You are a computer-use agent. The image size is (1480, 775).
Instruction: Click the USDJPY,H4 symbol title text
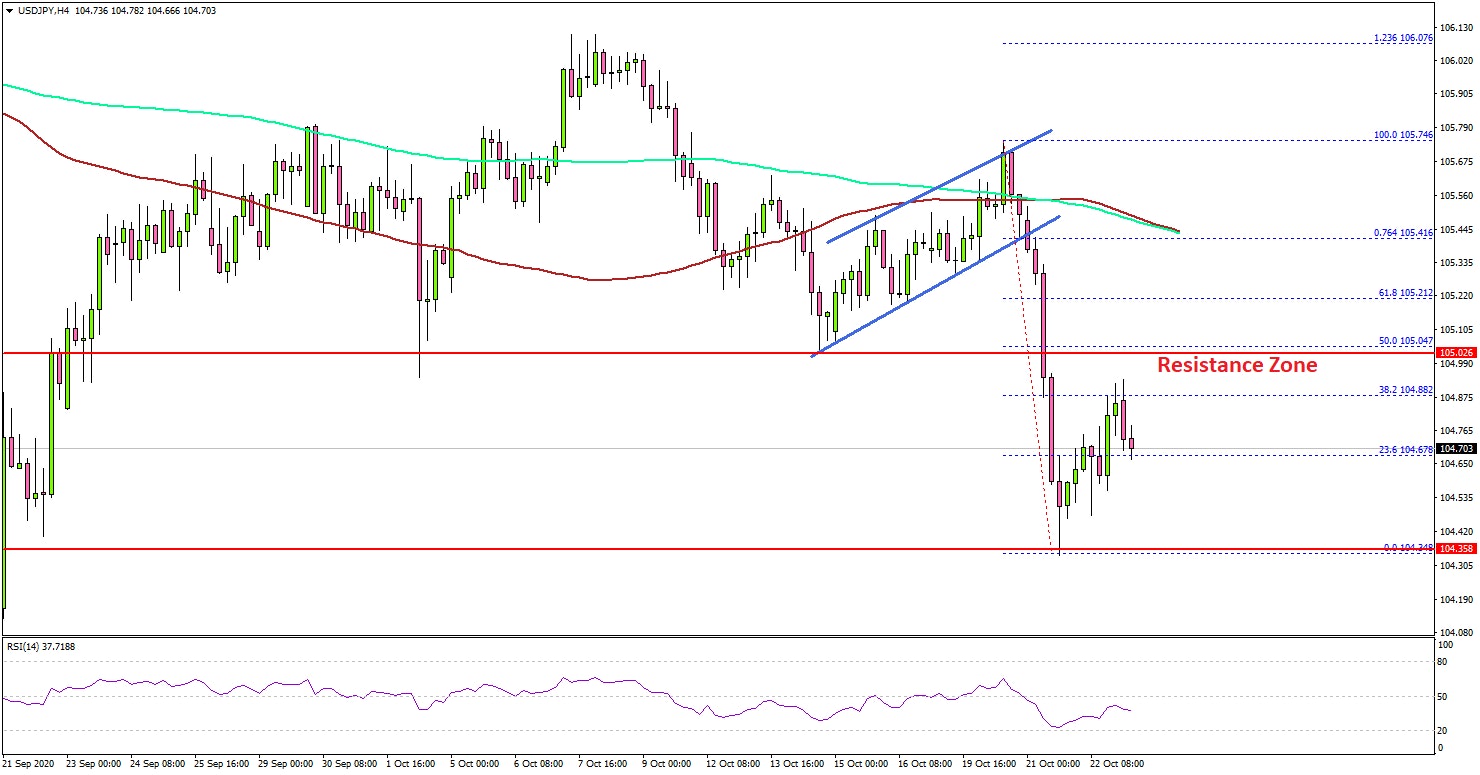(x=46, y=10)
